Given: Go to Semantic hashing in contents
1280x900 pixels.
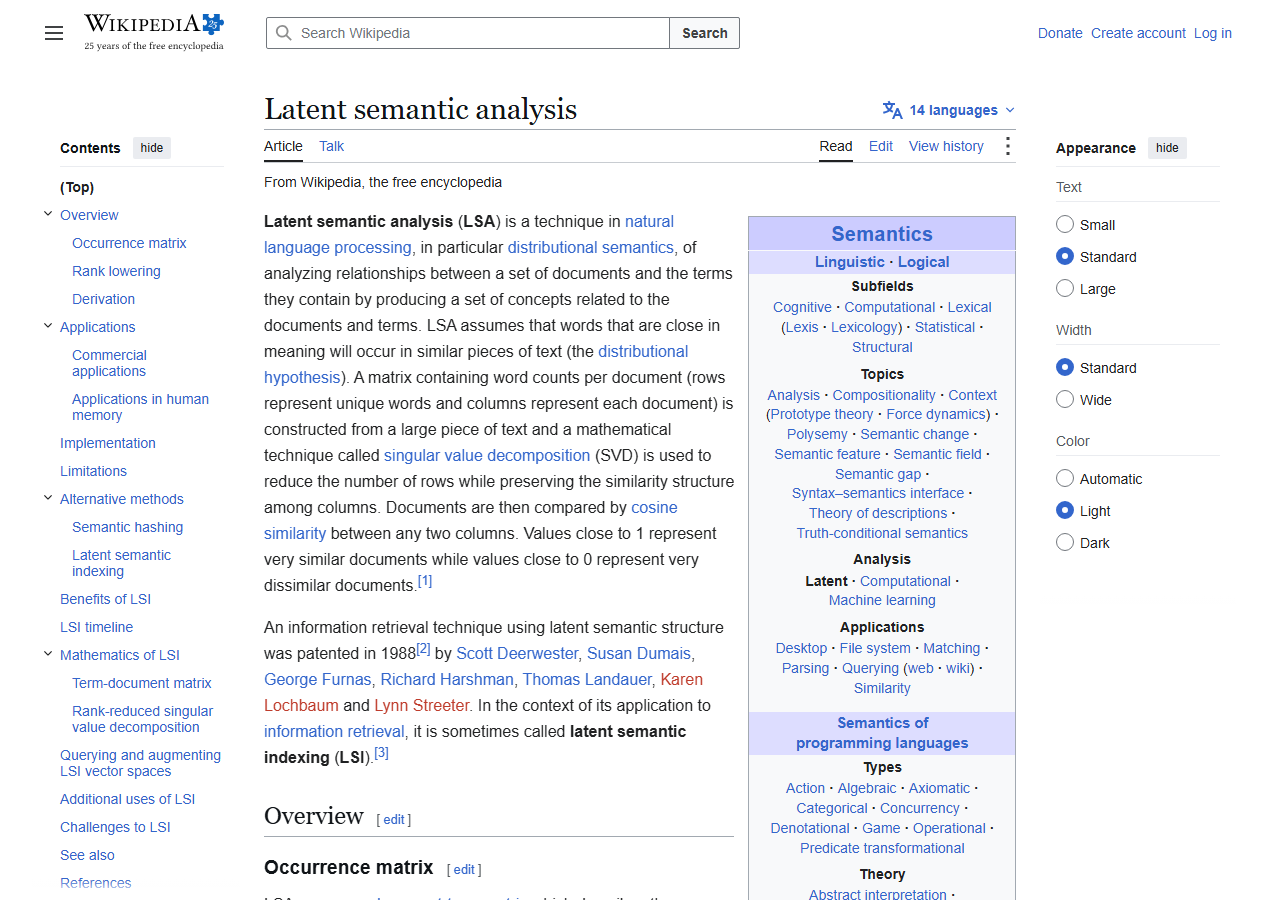Looking at the screenshot, I should pos(127,527).
